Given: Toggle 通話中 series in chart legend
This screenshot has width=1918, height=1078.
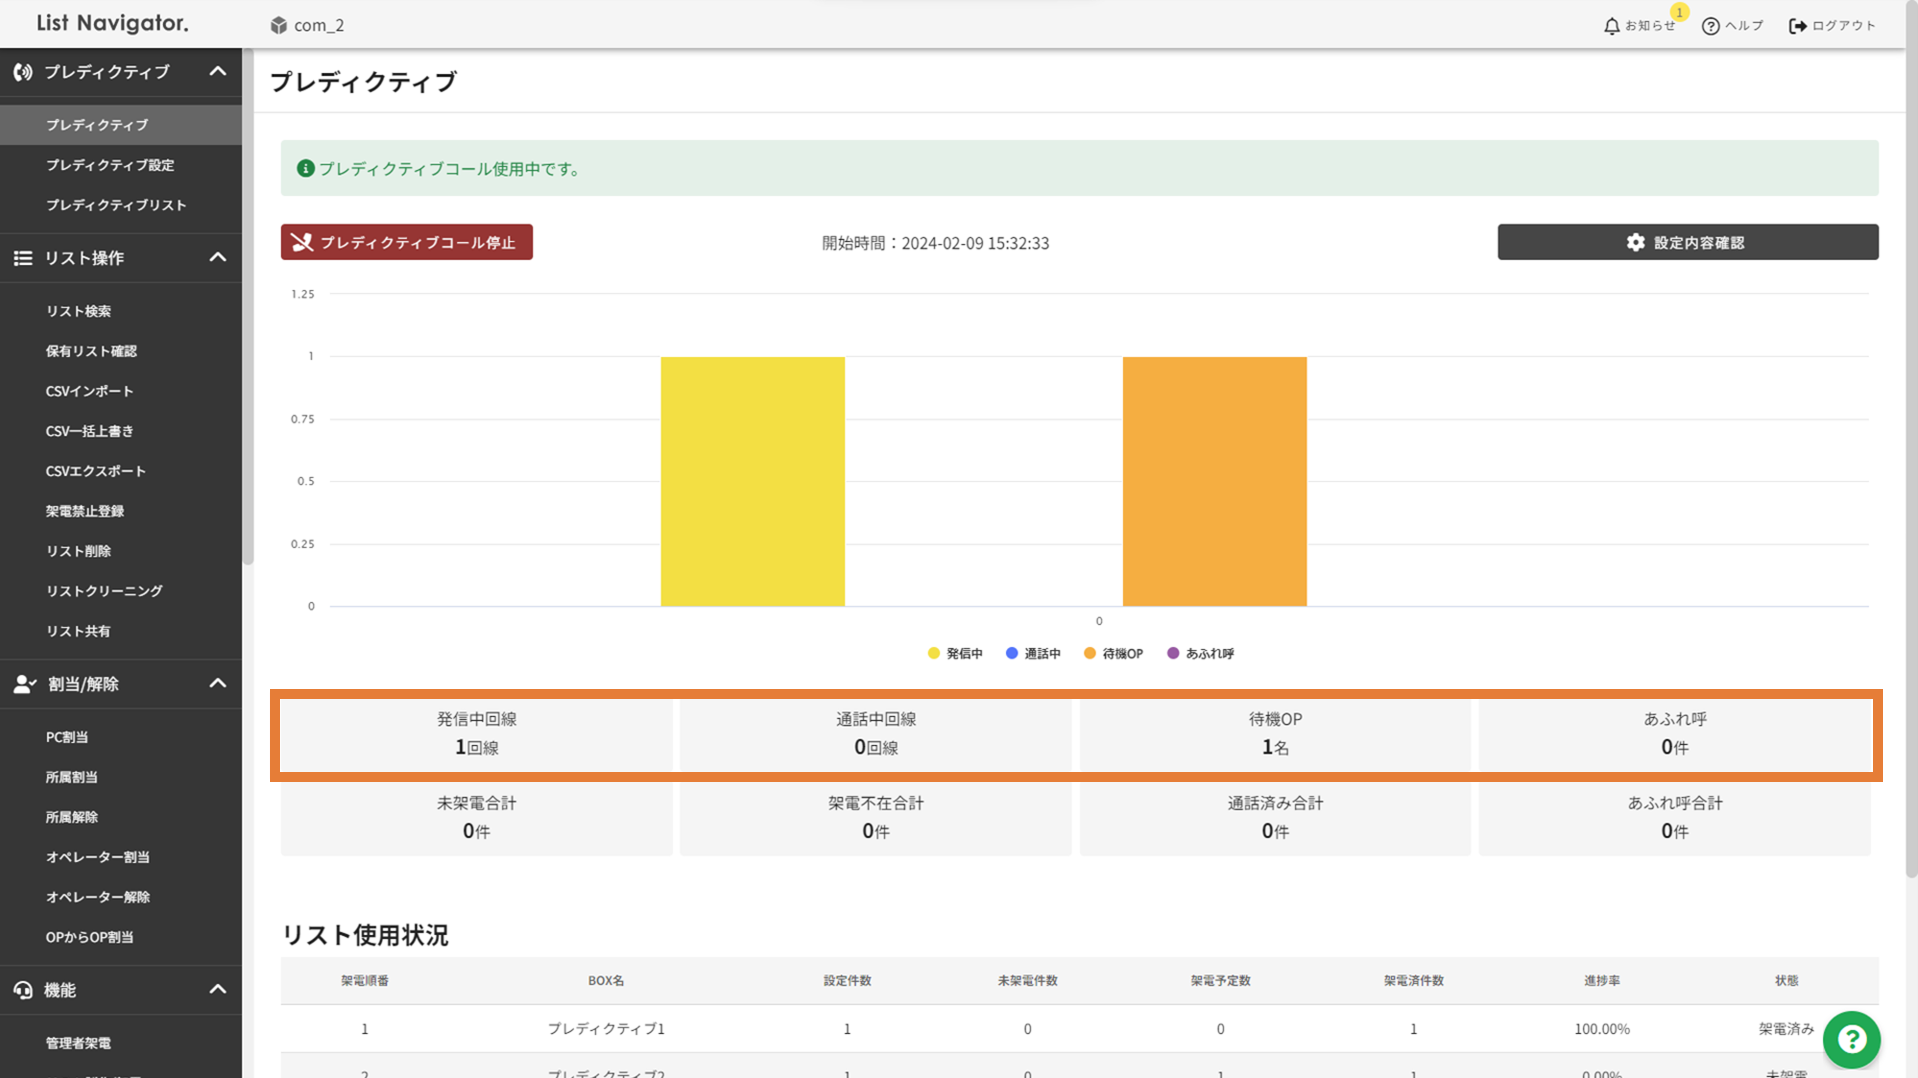Looking at the screenshot, I should pos(1033,654).
